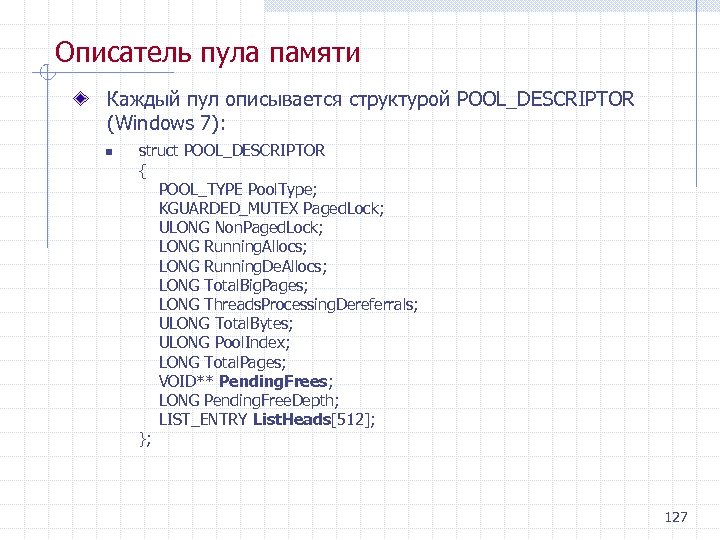Click the field 'LONG PendingFreeDepth;'
The width and height of the screenshot is (720, 540).
click(x=249, y=400)
